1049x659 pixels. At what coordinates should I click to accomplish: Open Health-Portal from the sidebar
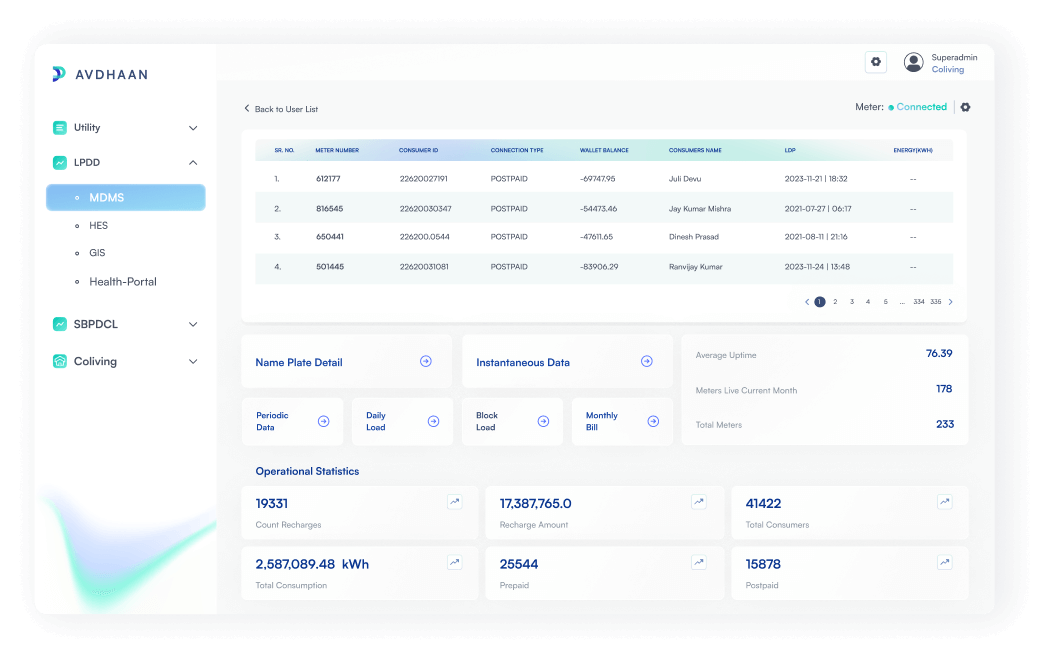[x=123, y=281]
